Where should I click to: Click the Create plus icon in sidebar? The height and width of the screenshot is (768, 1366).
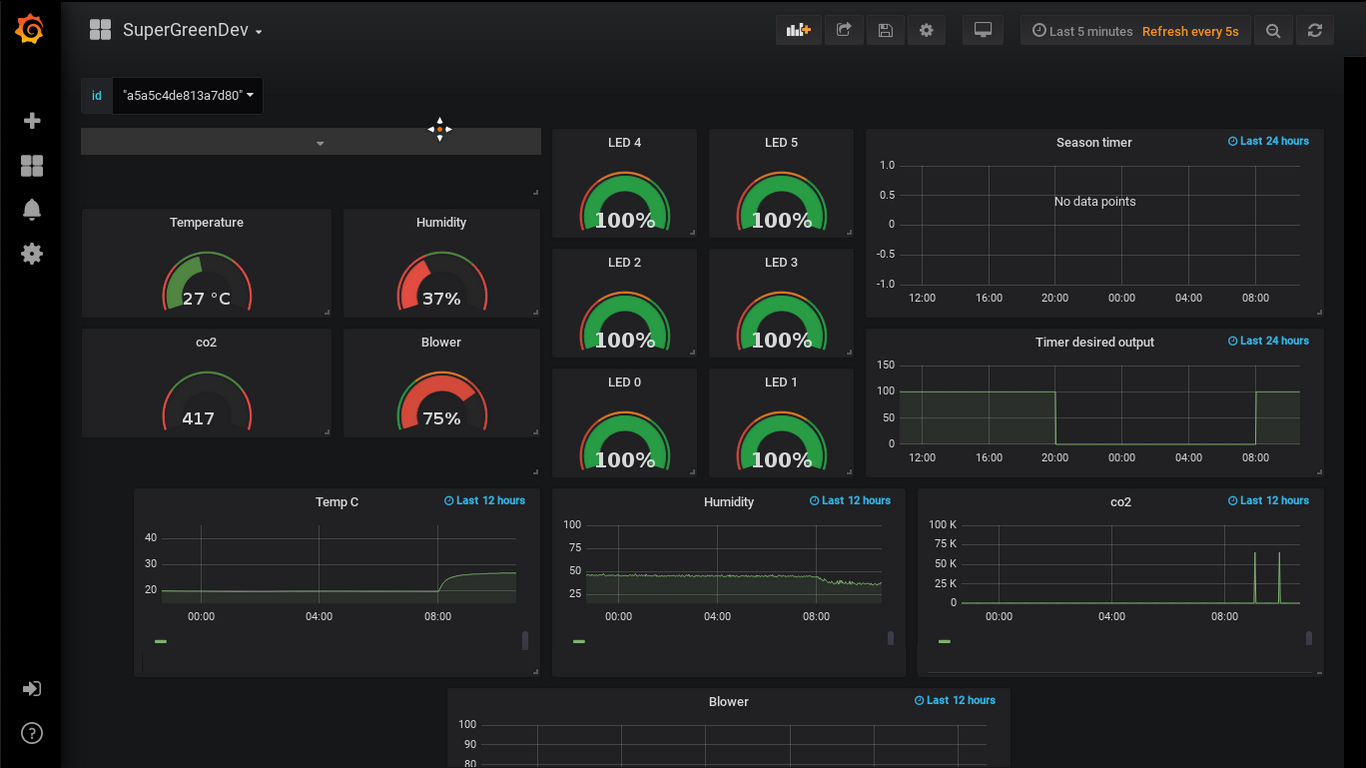(x=32, y=121)
